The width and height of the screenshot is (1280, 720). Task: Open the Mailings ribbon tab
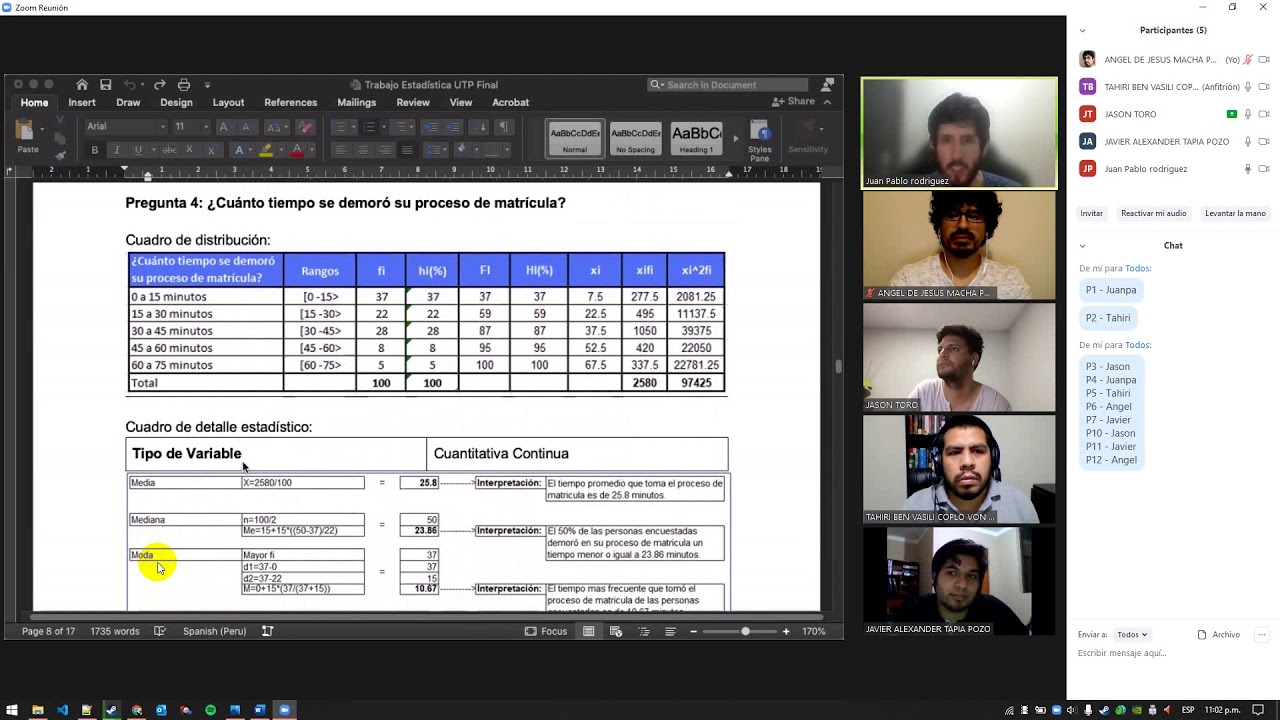[x=357, y=102]
